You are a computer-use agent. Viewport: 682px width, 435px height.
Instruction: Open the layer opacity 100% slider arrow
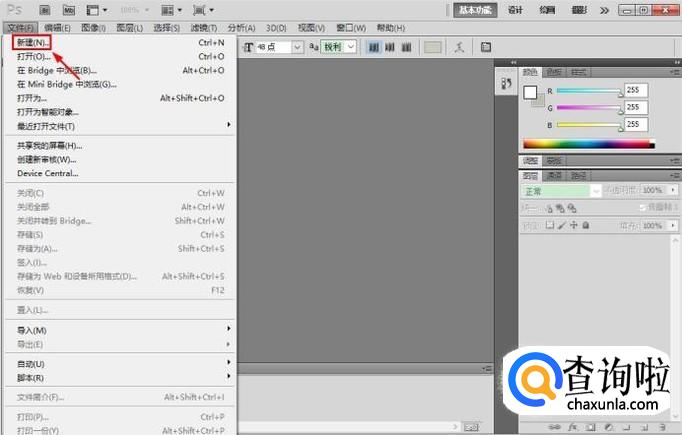tap(673, 190)
